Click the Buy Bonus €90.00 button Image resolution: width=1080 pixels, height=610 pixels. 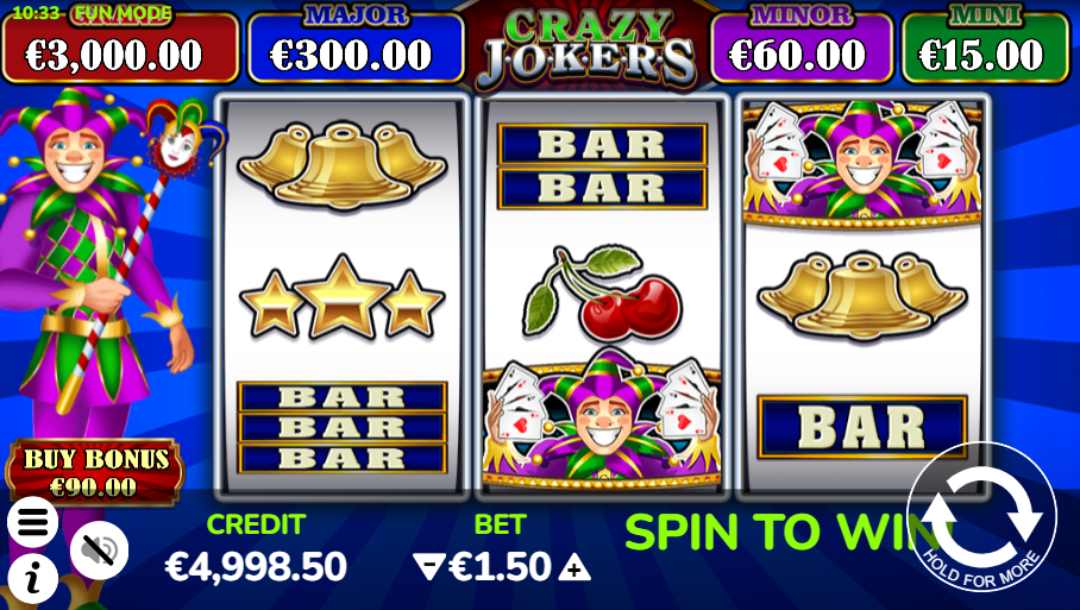point(95,472)
